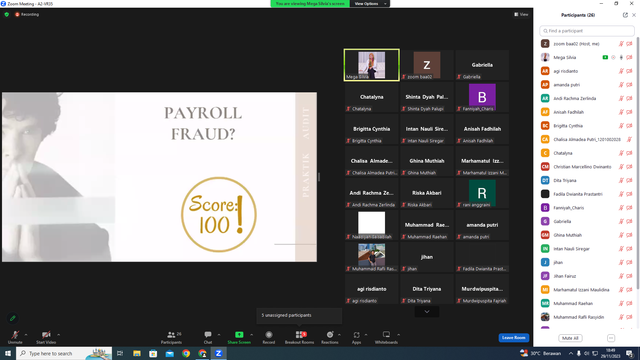This screenshot has height=360, width=640.
Task: Open notification center in system tray
Action: click(630, 353)
